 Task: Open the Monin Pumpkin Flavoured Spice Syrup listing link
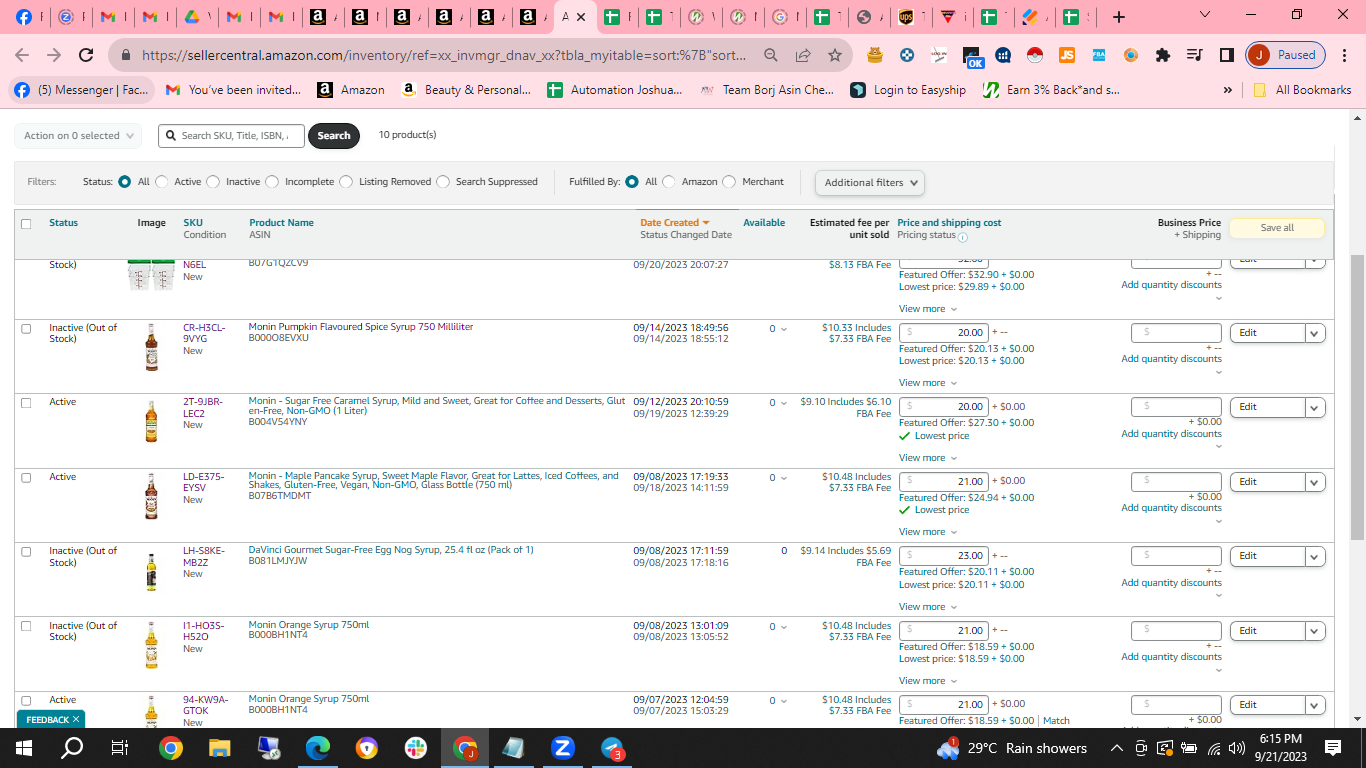tap(361, 327)
